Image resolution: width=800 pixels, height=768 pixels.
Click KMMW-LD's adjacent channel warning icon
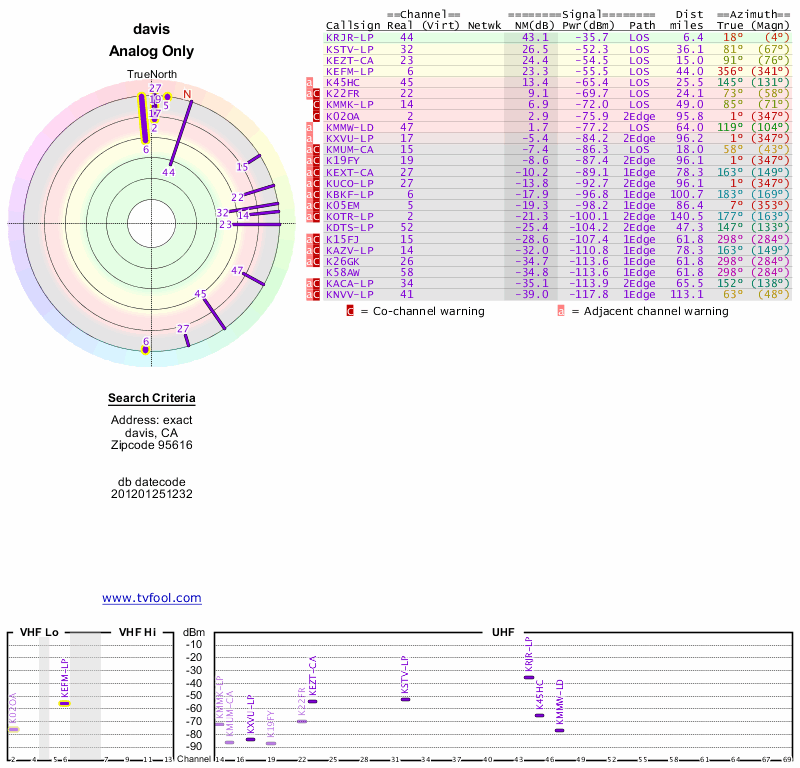click(x=310, y=128)
